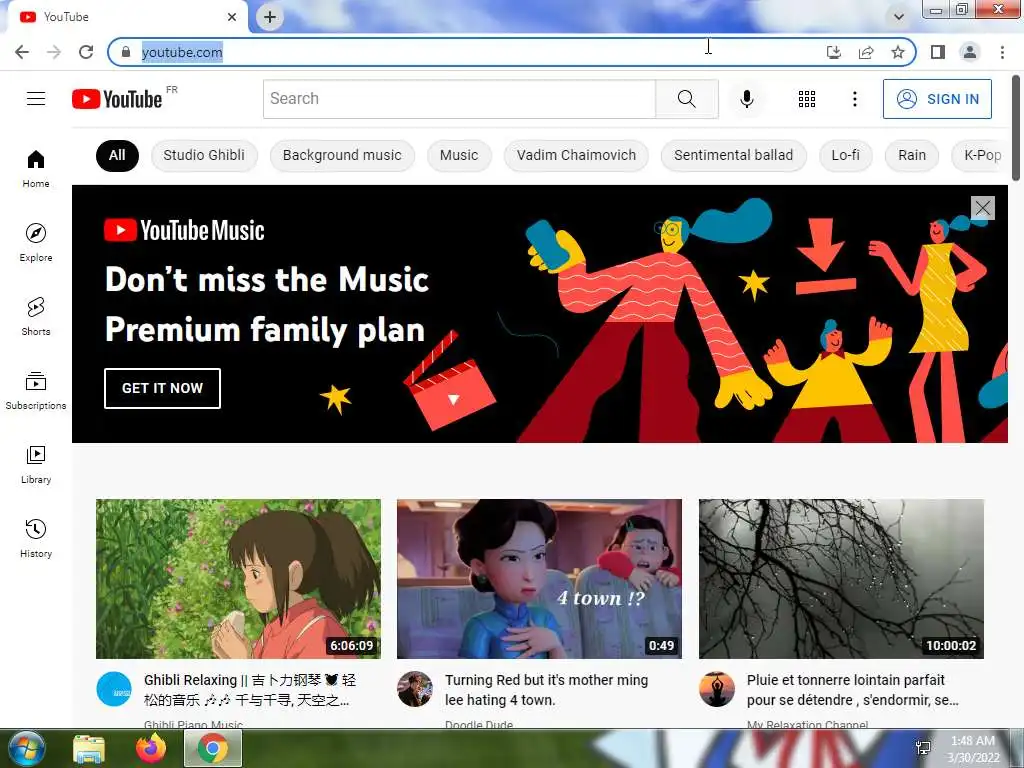Open the Doodle Dude channel avatar
Viewport: 1024px width, 768px height.
pos(415,689)
